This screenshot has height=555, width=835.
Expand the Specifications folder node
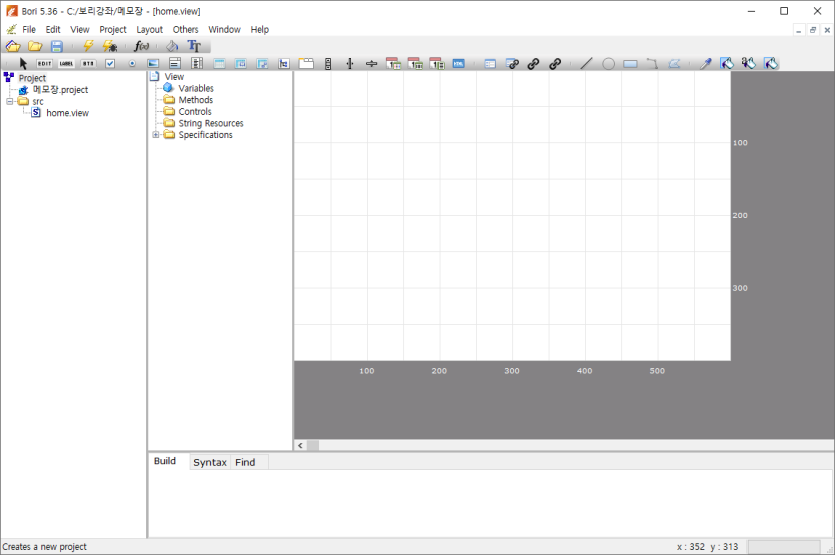click(156, 135)
